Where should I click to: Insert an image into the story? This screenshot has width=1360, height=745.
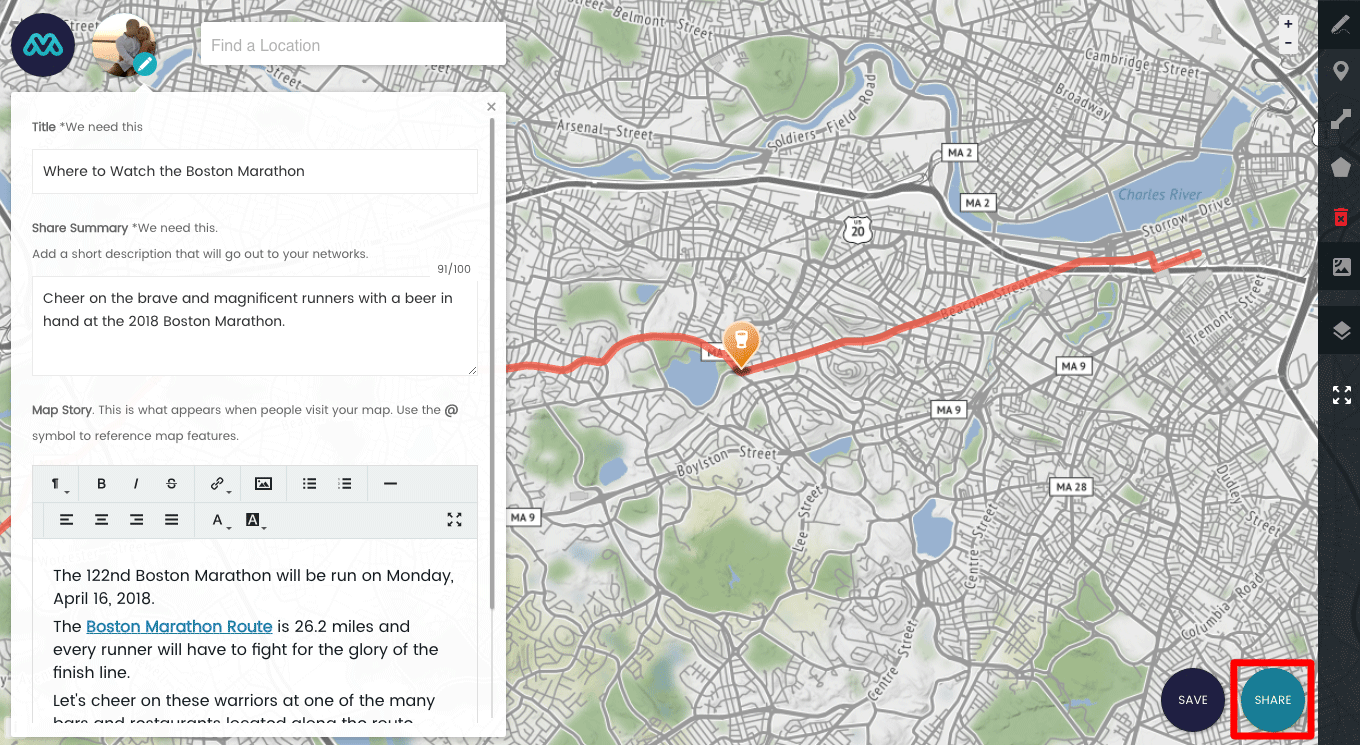263,484
